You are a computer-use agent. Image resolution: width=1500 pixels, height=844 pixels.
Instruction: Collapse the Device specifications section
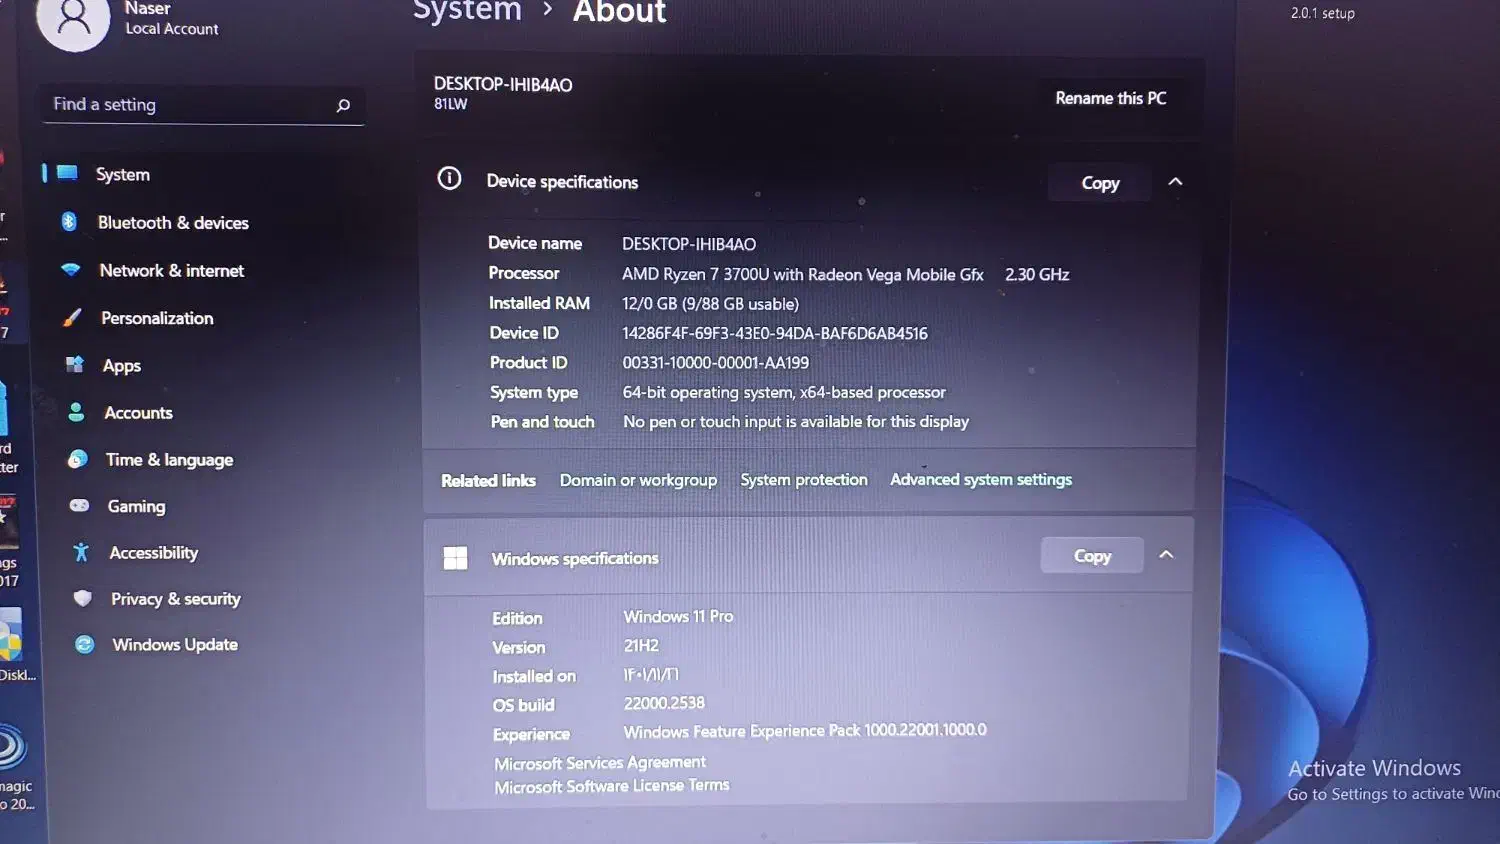coord(1175,182)
